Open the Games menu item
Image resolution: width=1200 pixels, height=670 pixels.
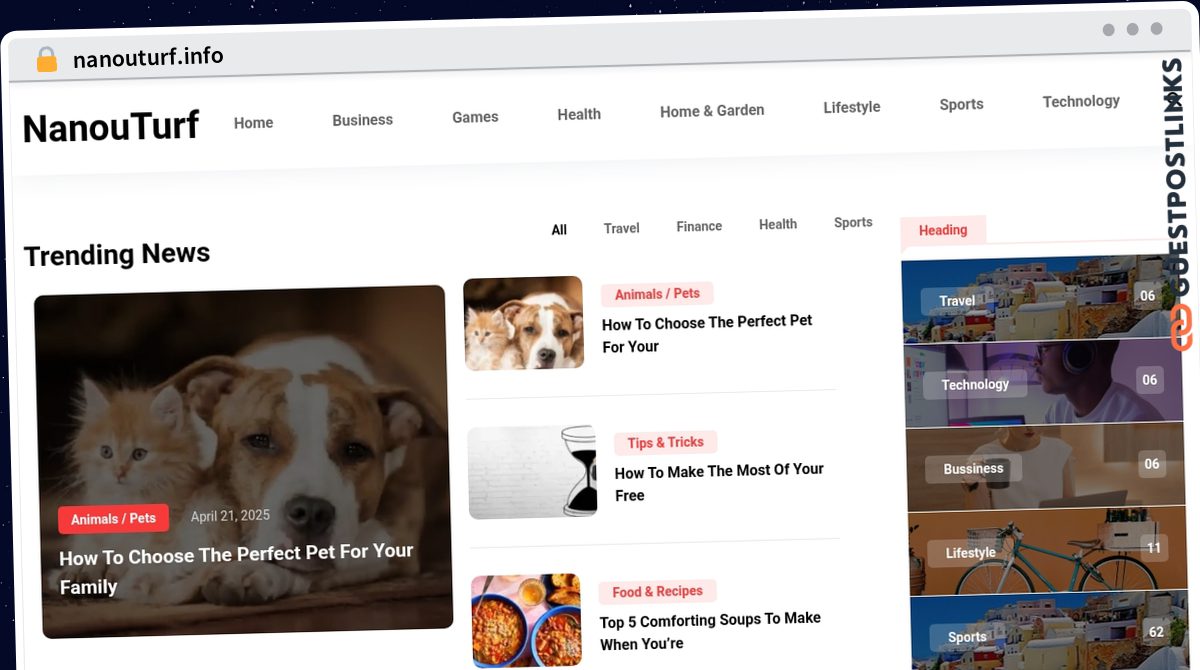[x=475, y=117]
